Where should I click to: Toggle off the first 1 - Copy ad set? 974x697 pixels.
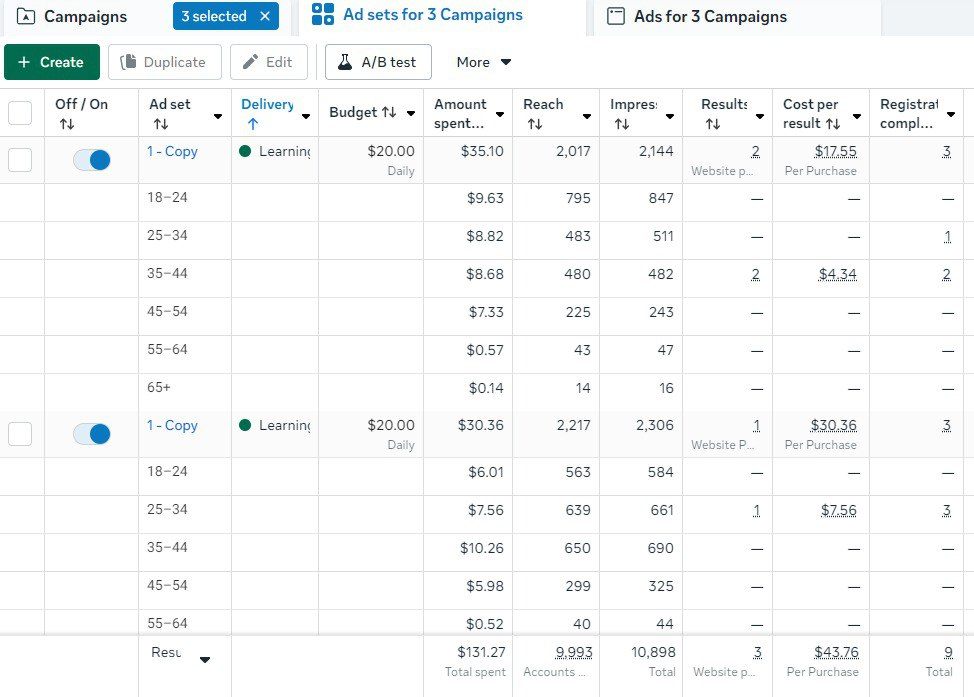92,160
